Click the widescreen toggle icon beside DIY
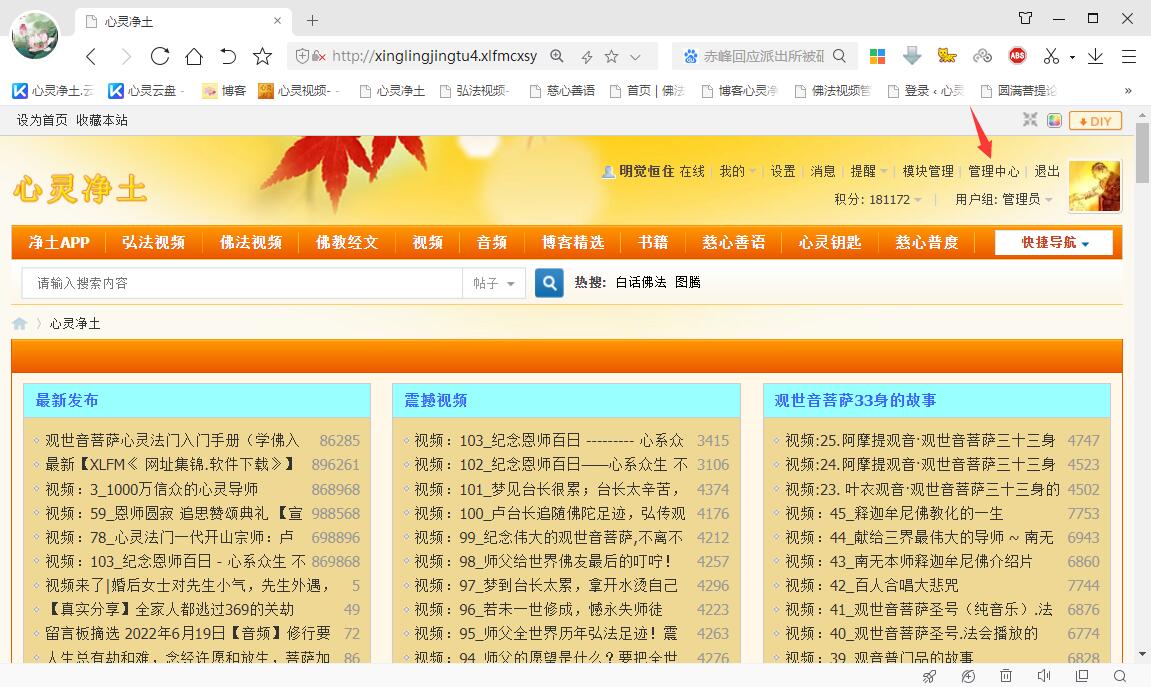 [x=1030, y=120]
